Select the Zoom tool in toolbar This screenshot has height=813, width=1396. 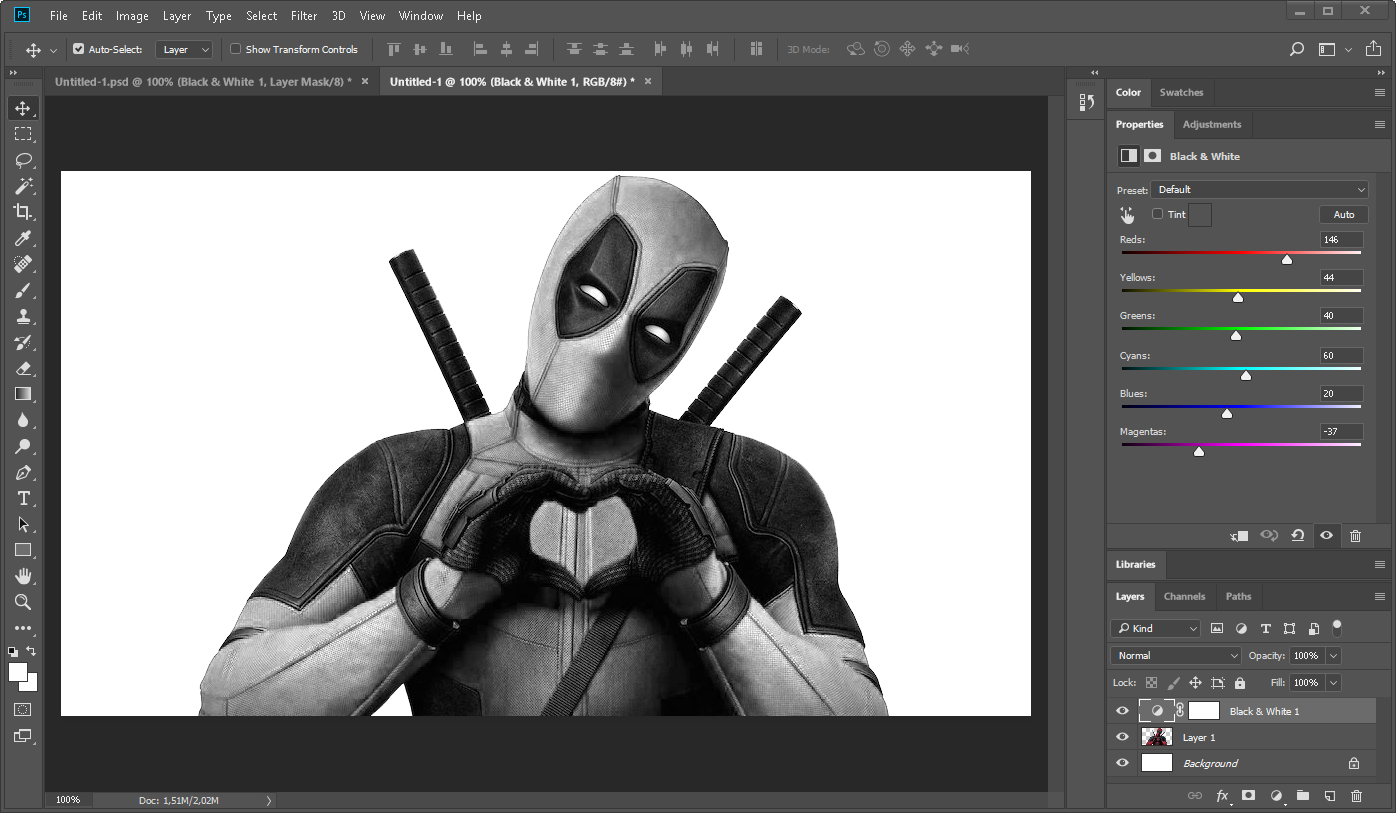[x=23, y=602]
